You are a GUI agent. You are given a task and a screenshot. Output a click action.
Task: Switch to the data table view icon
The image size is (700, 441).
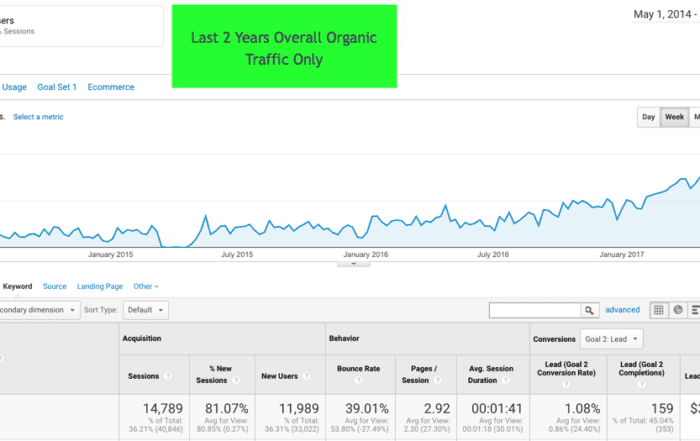click(x=659, y=311)
